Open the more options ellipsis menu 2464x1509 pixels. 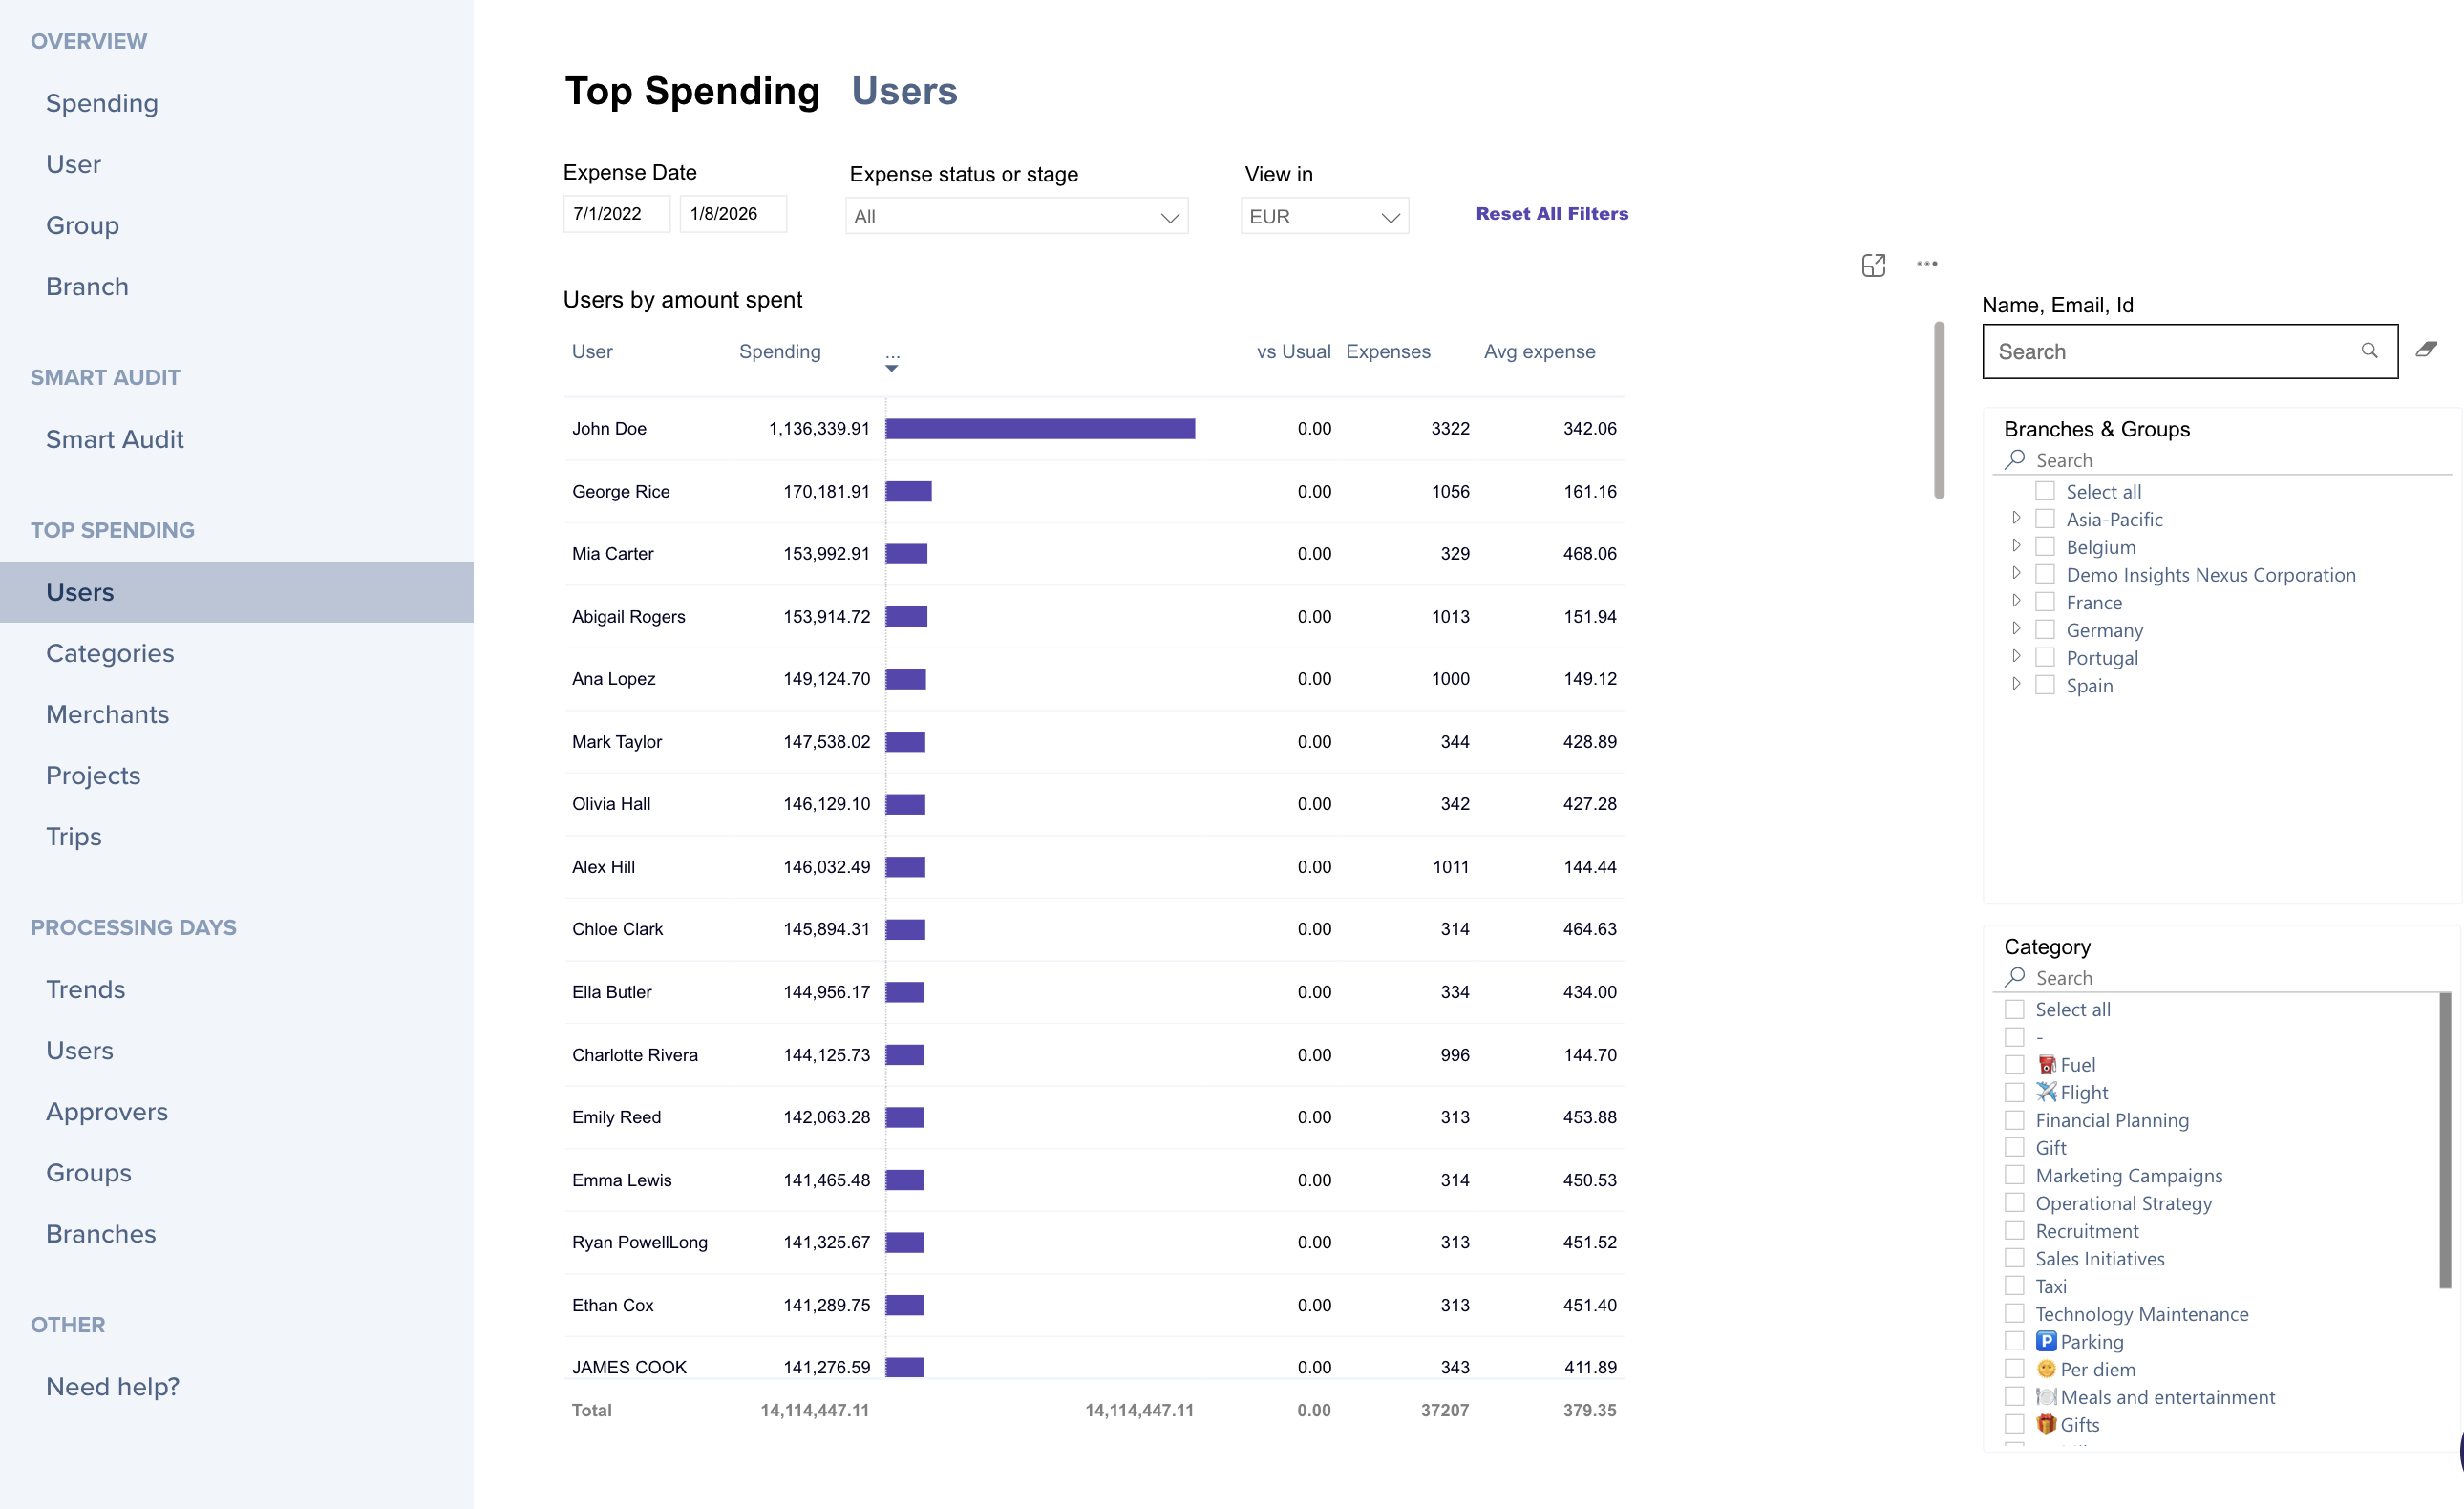tap(1927, 264)
